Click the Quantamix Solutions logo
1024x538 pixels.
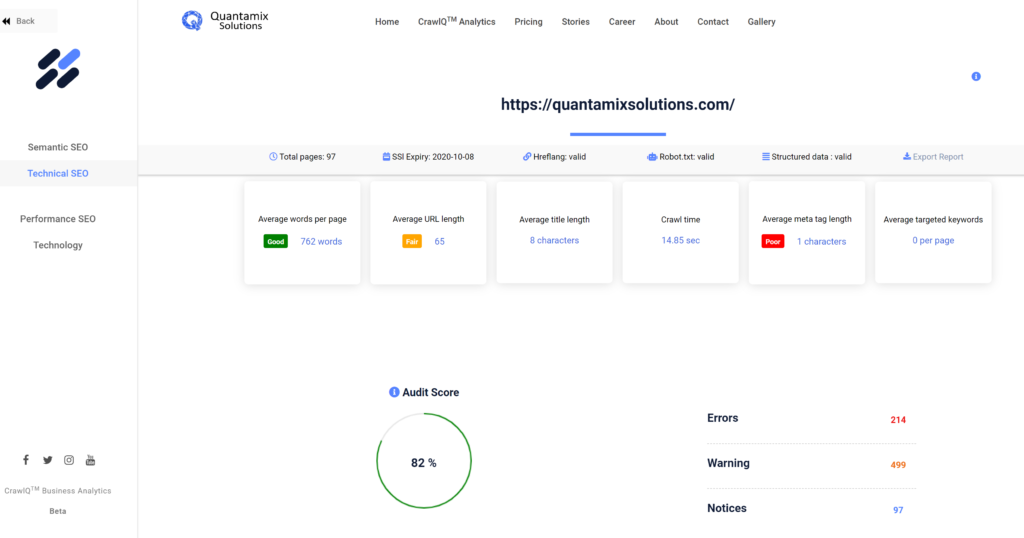click(226, 20)
